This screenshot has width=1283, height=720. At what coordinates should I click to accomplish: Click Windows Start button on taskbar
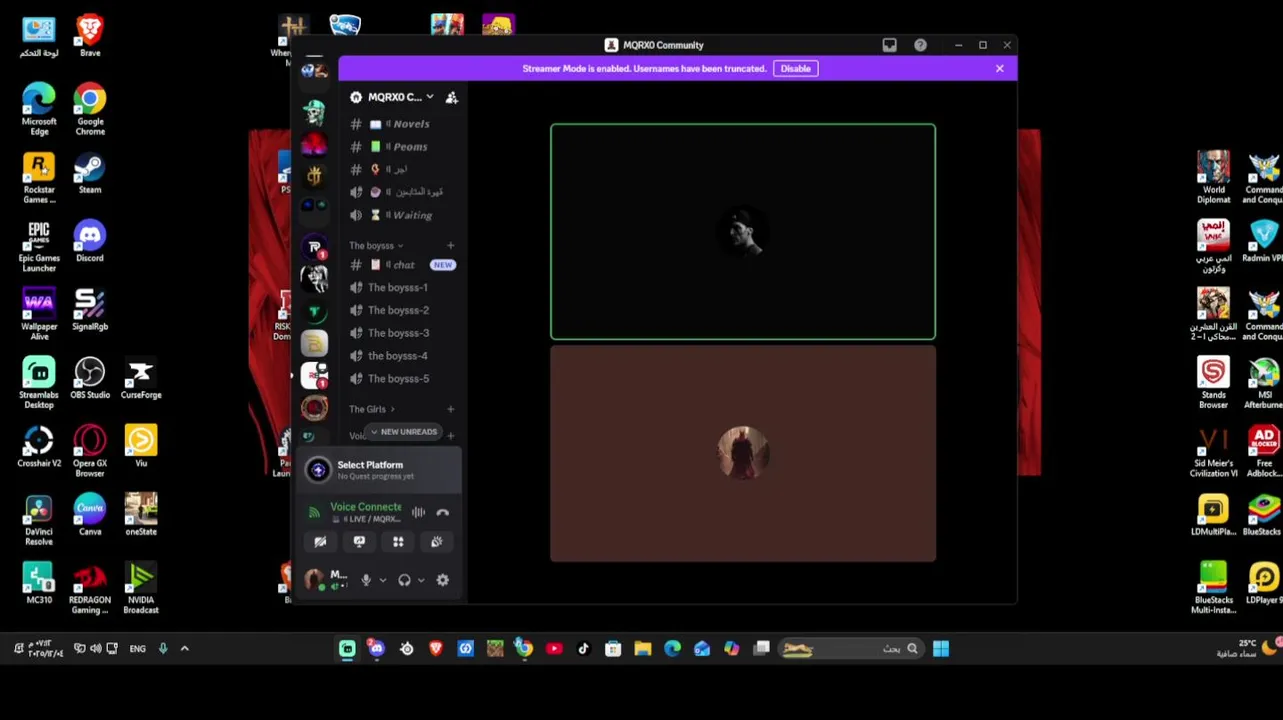940,649
